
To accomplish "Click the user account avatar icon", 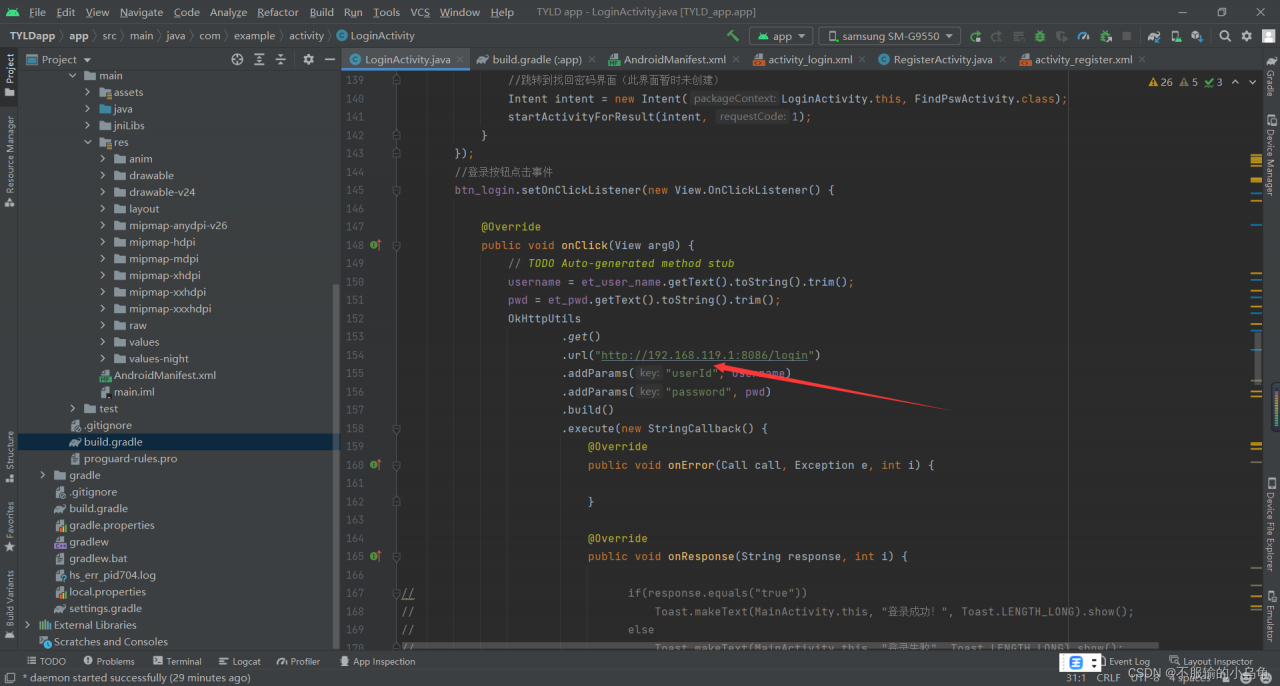I will coord(1267,36).
